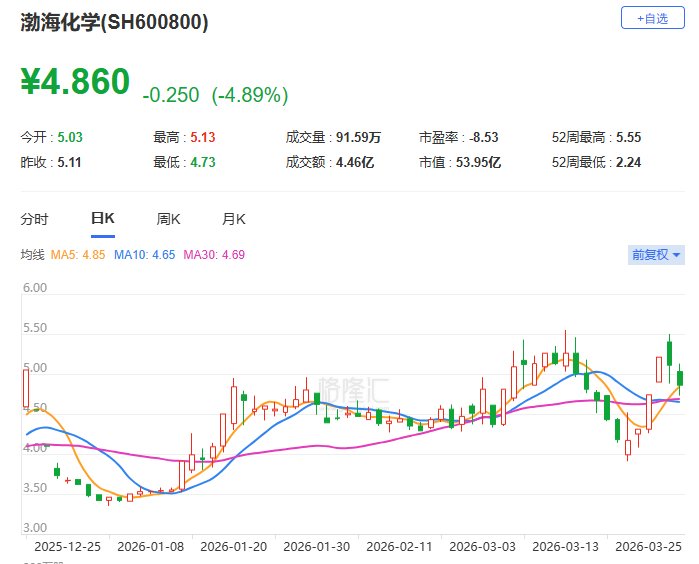Click the dropdown arrow beside 前复权
The height and width of the screenshot is (564, 699).
pos(676,255)
